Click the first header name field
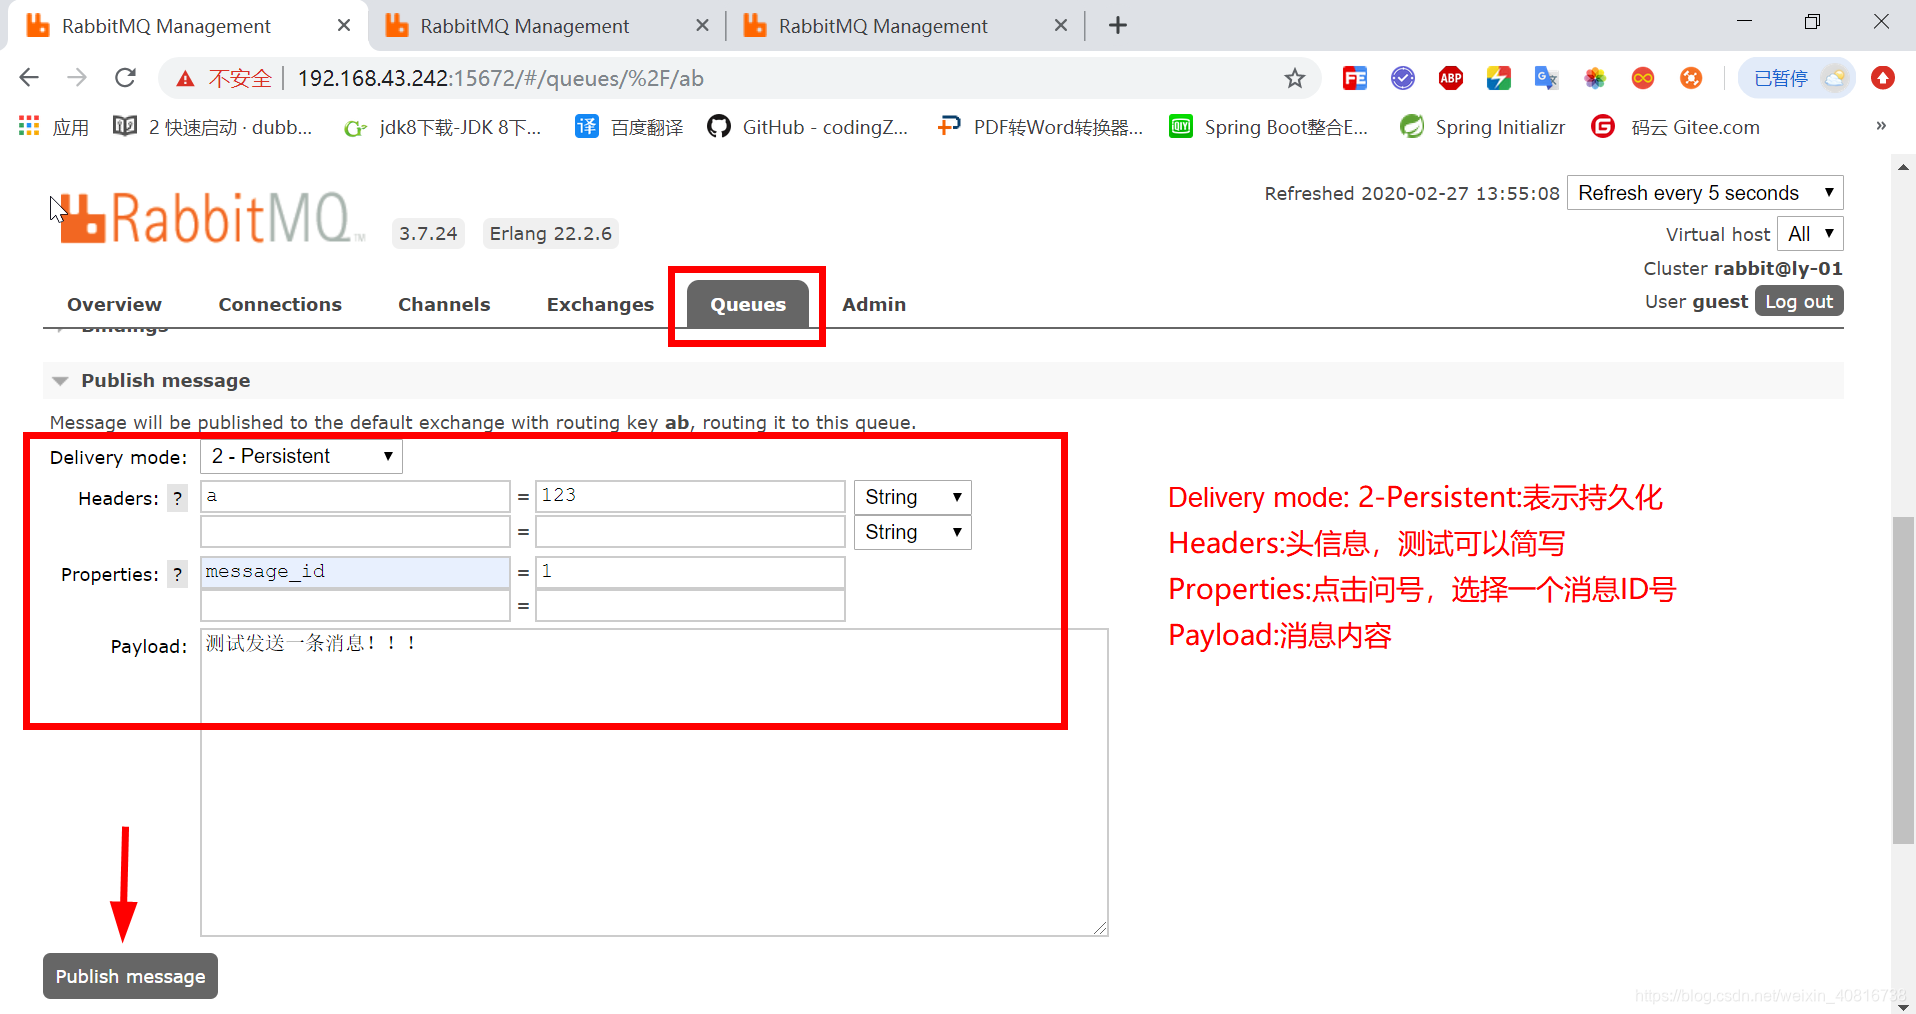 355,496
